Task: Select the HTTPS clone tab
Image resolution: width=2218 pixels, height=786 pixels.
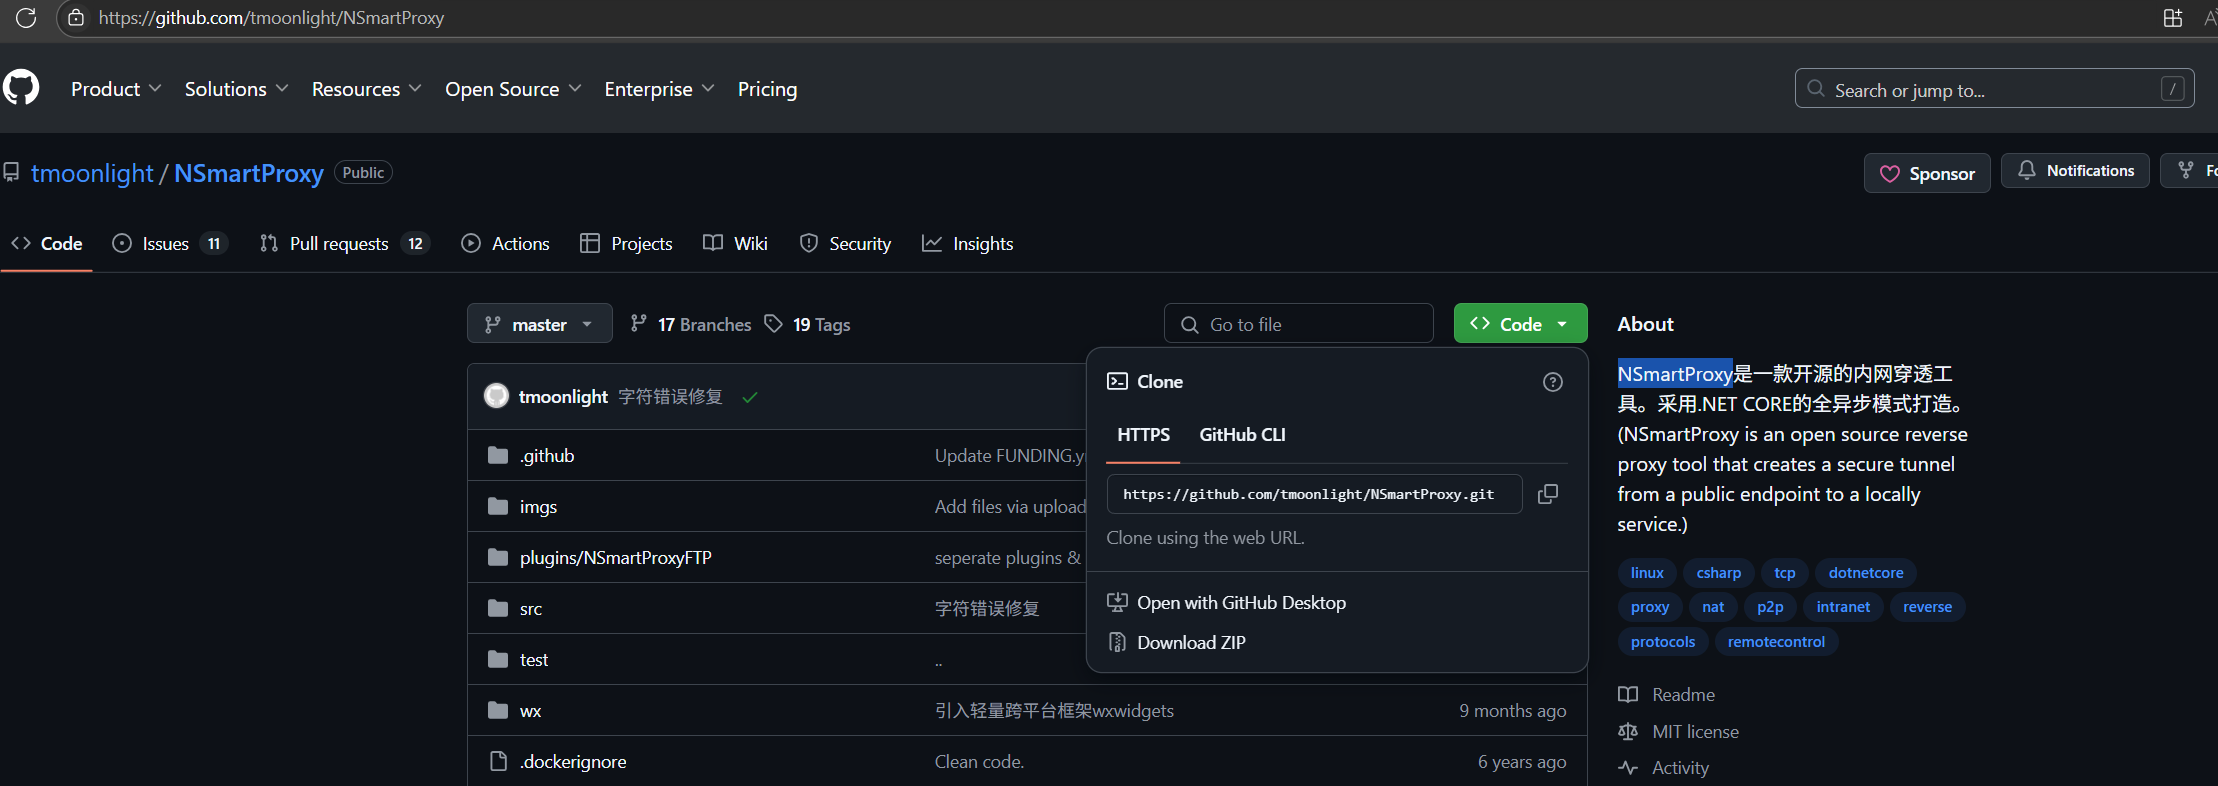Action: coord(1143,435)
